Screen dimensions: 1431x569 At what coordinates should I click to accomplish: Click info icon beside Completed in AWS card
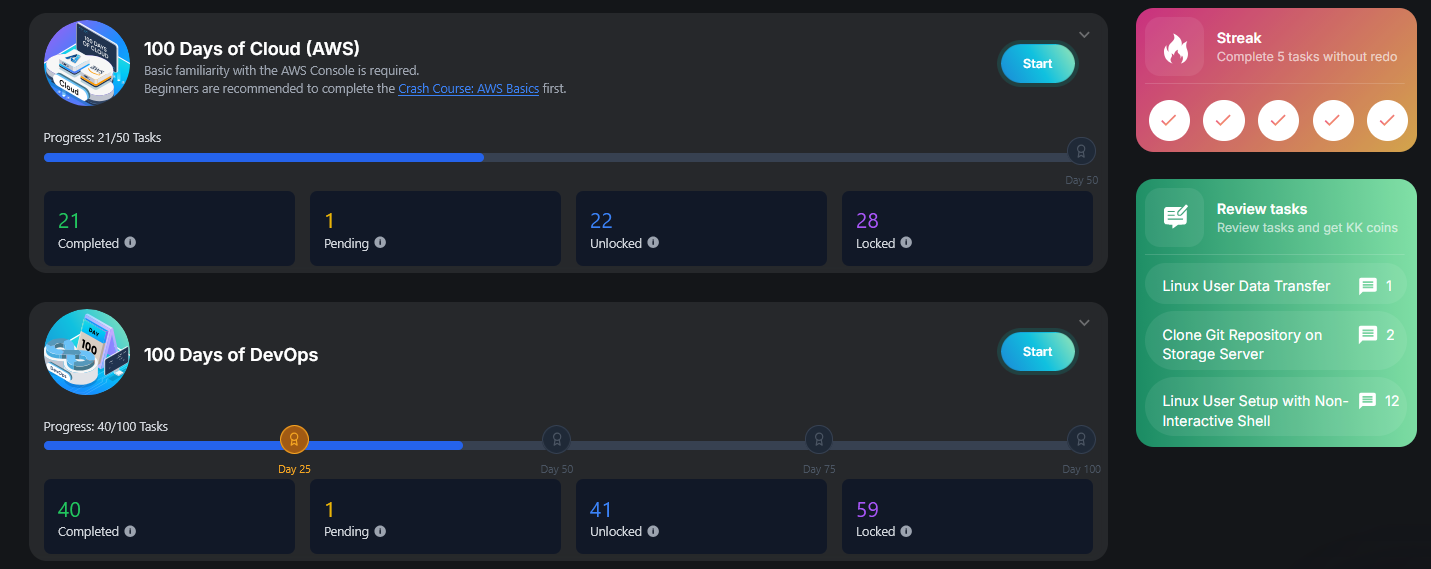click(130, 243)
